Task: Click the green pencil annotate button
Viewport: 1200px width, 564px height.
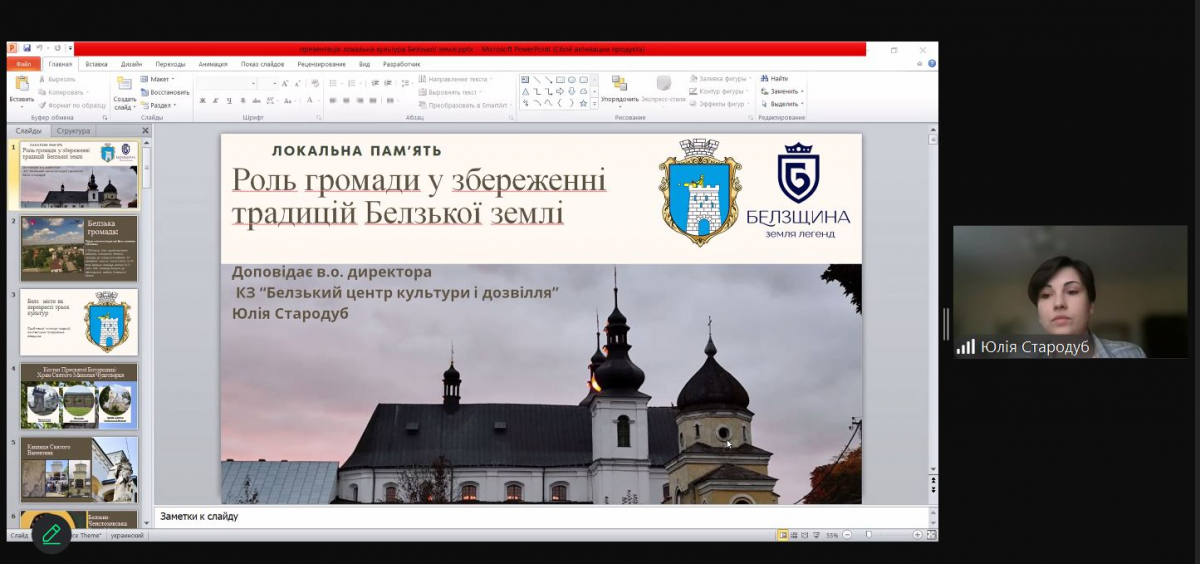Action: click(x=51, y=534)
